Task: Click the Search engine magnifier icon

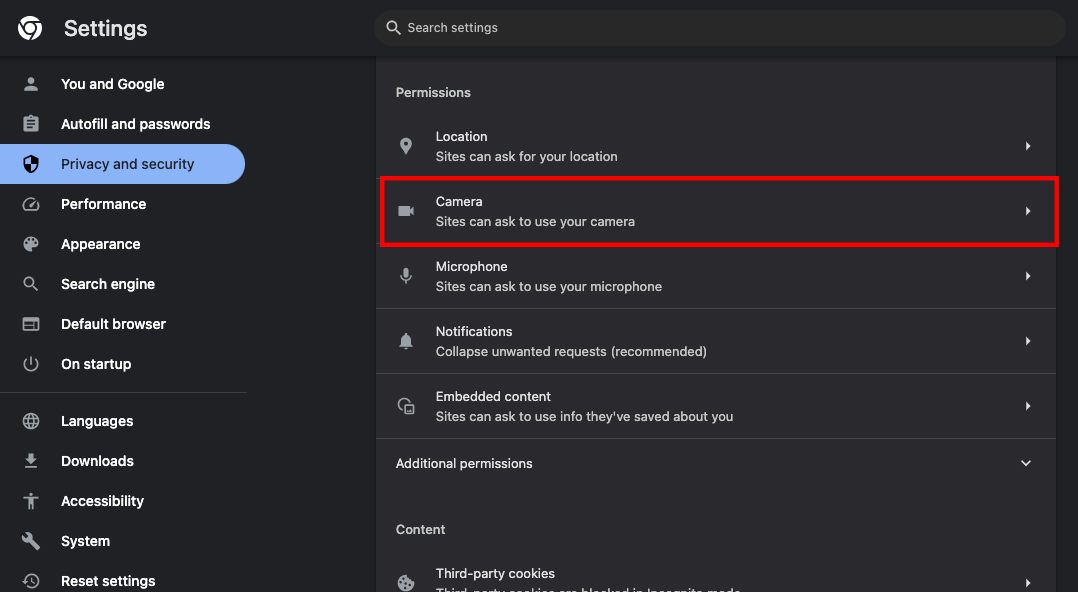Action: point(31,284)
